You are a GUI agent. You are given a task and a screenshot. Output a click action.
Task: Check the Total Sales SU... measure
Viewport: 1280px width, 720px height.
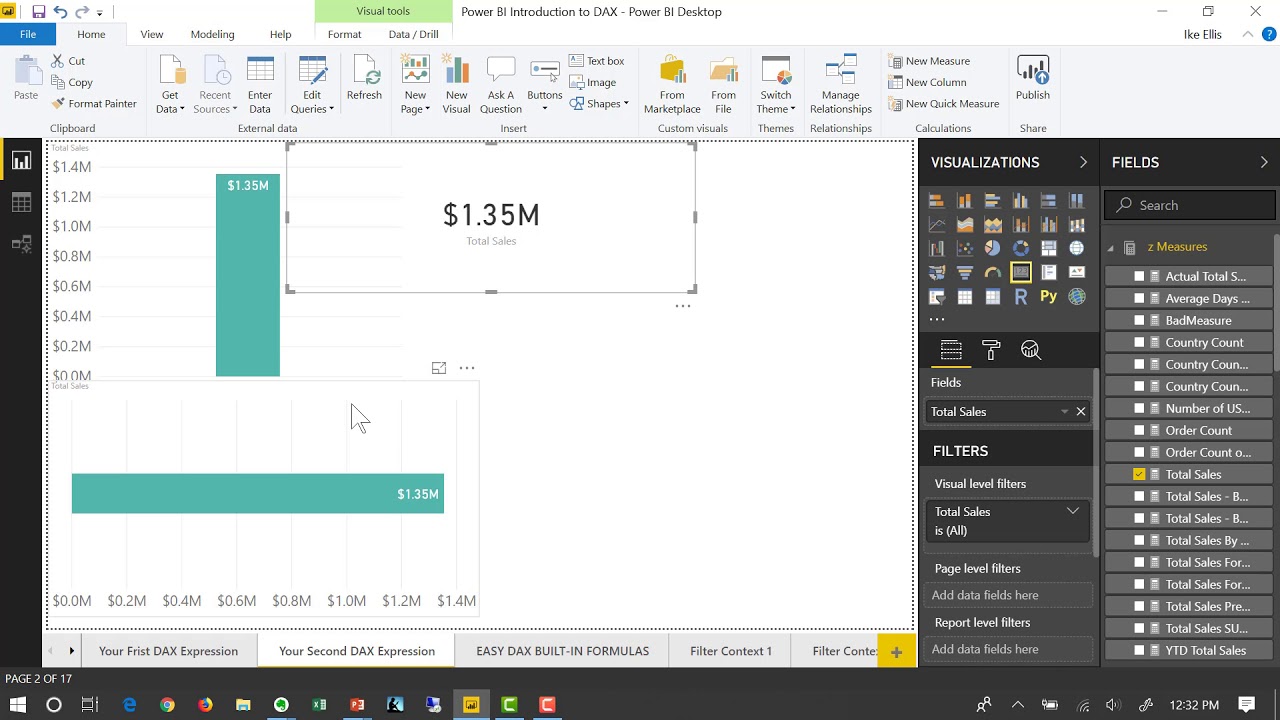1139,628
